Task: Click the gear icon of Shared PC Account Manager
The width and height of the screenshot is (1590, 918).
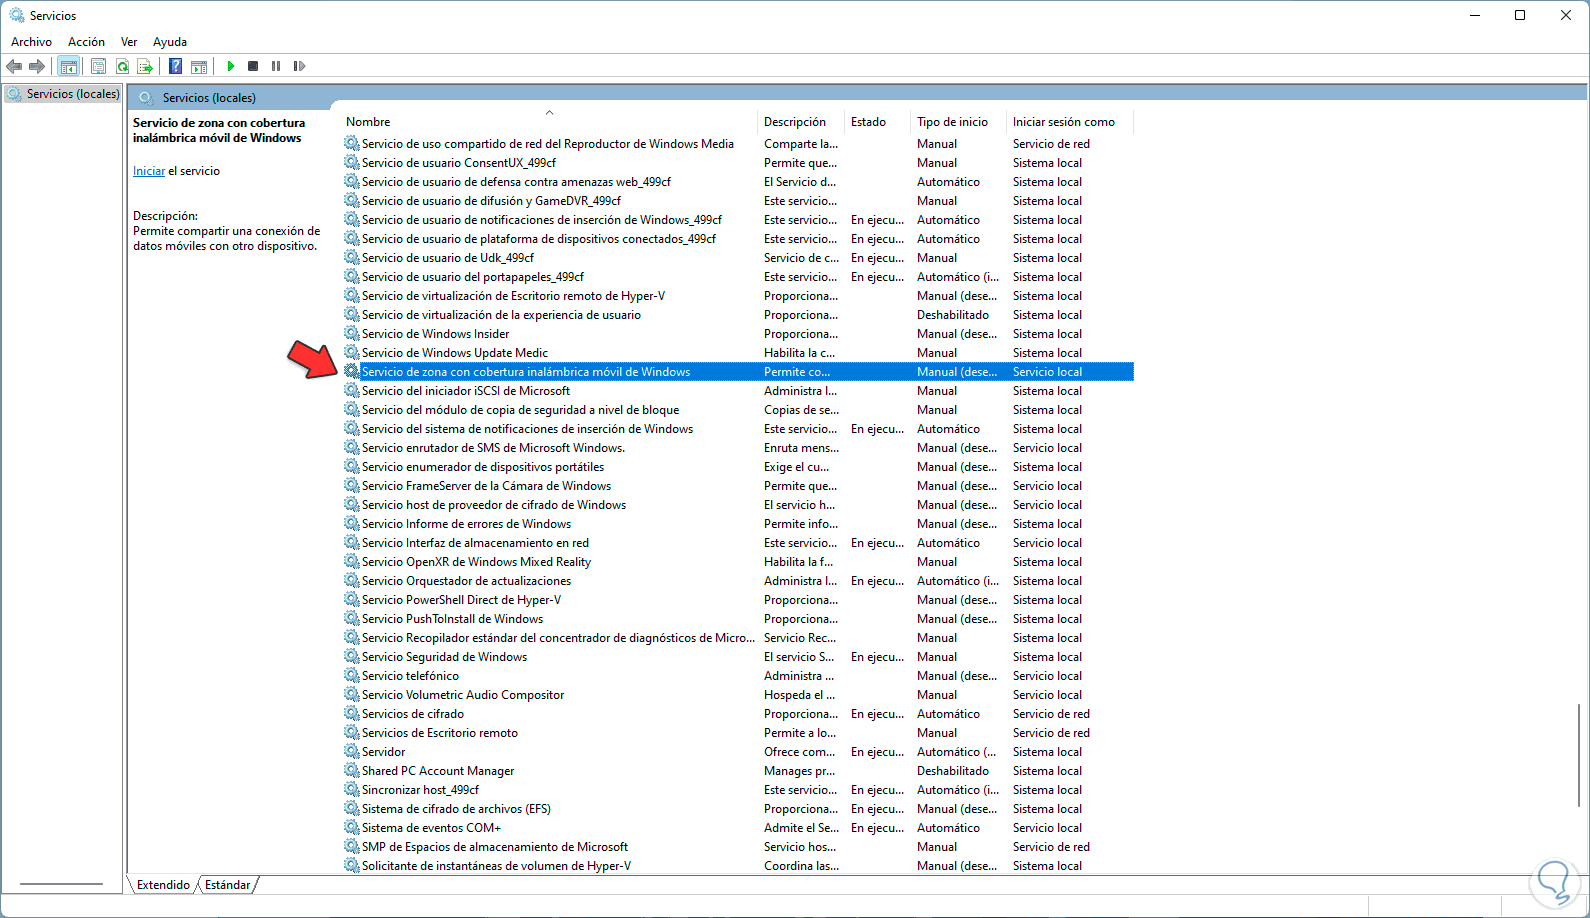Action: [x=352, y=771]
